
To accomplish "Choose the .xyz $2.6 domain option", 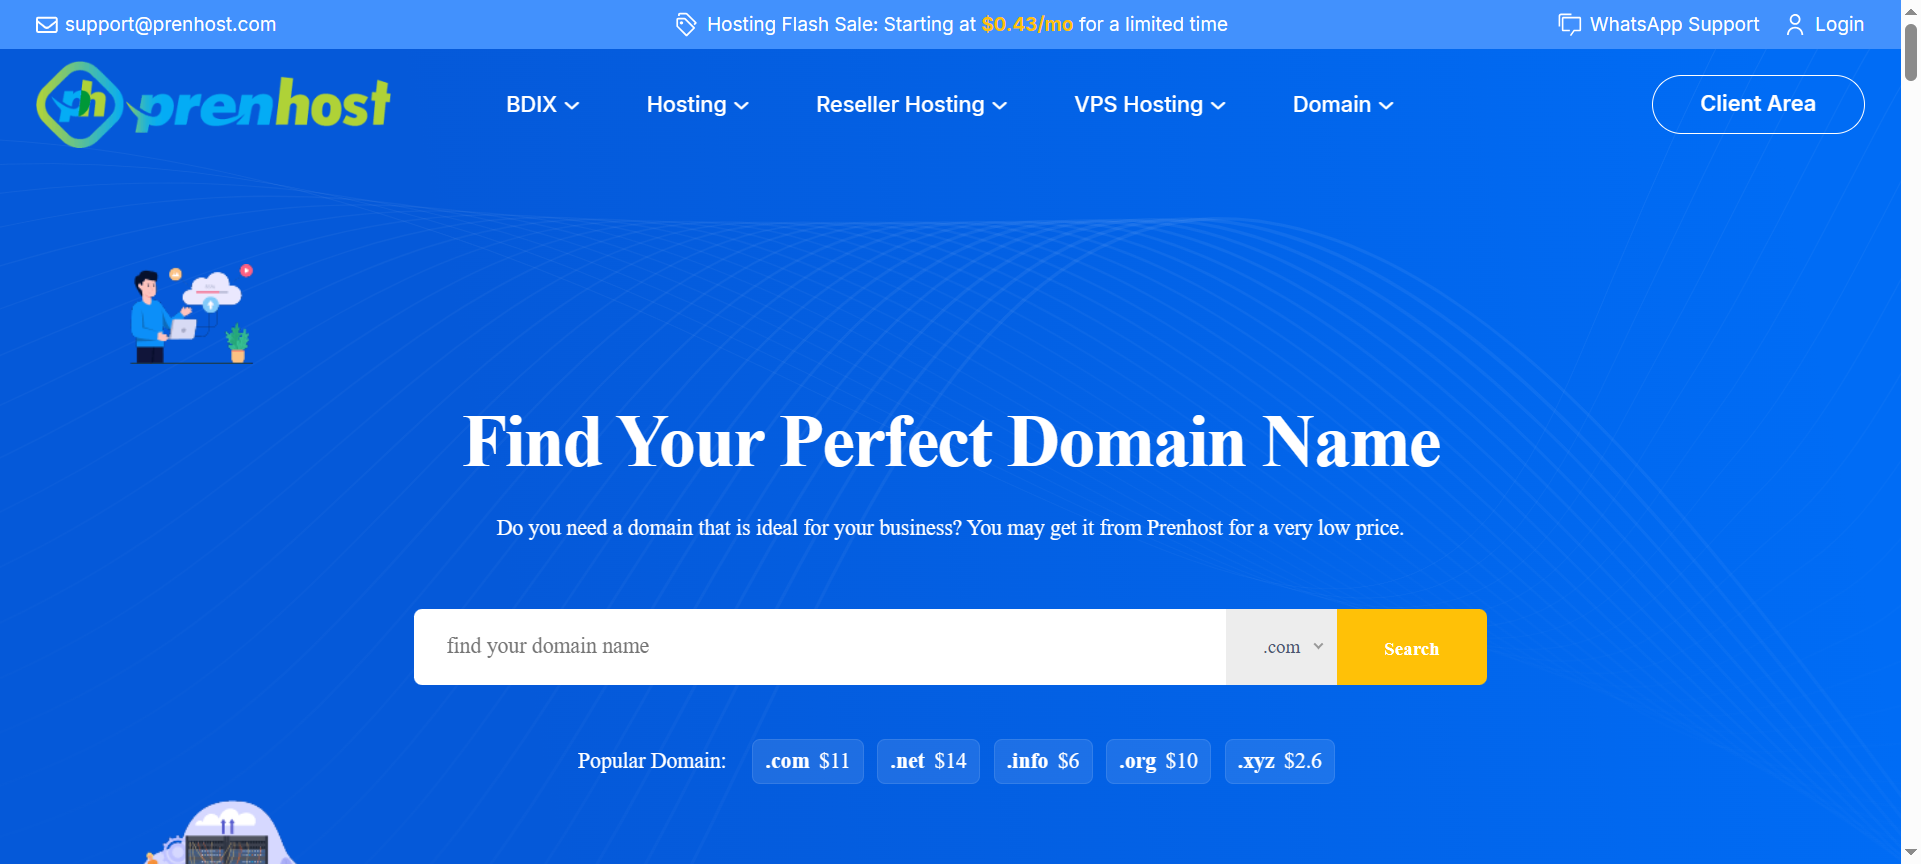I will click(x=1279, y=762).
